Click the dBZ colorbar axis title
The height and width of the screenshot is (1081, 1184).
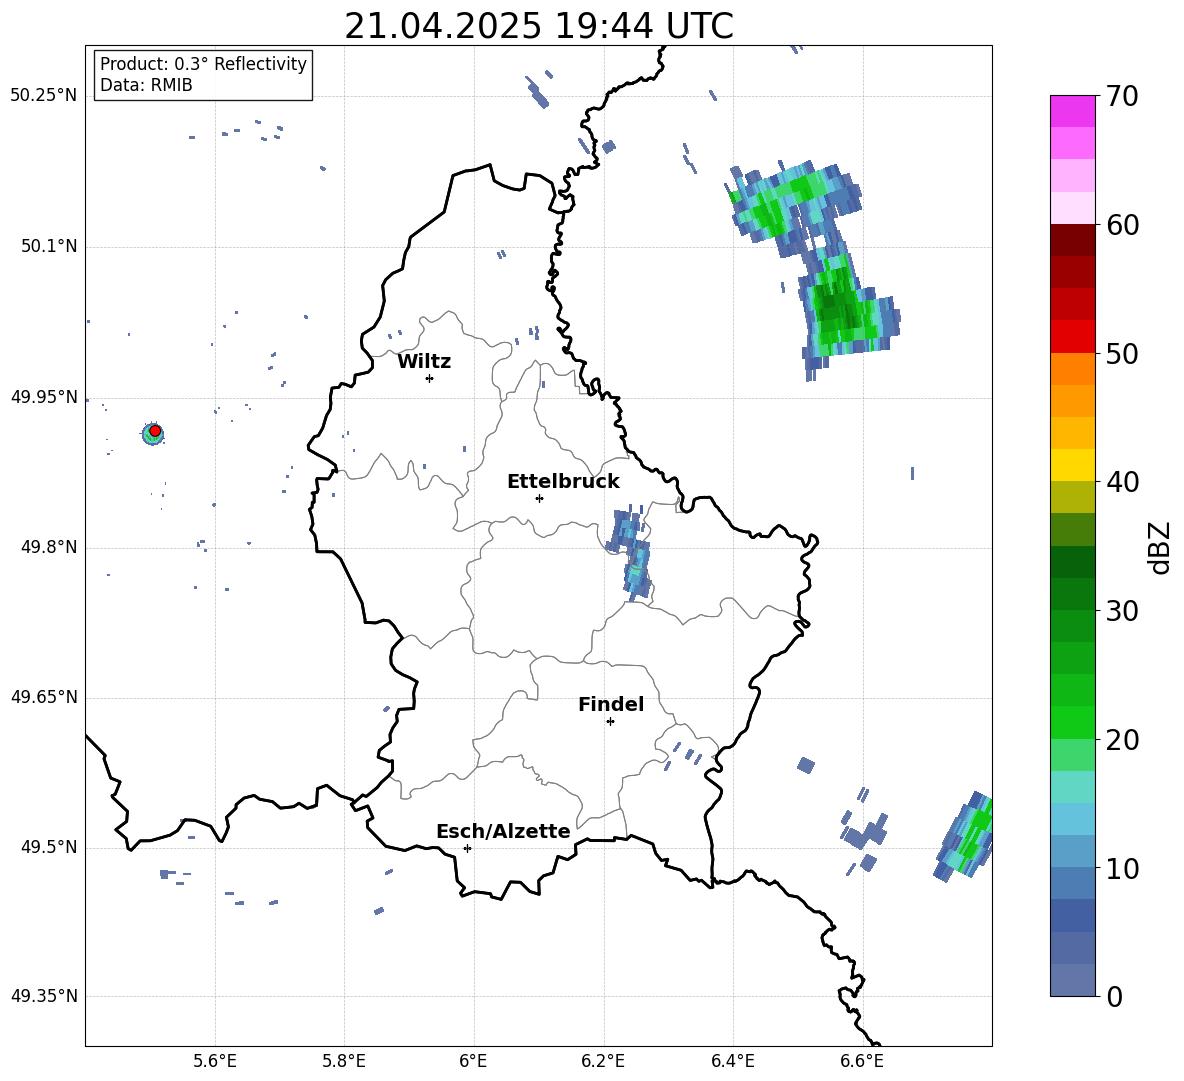coord(1160,547)
